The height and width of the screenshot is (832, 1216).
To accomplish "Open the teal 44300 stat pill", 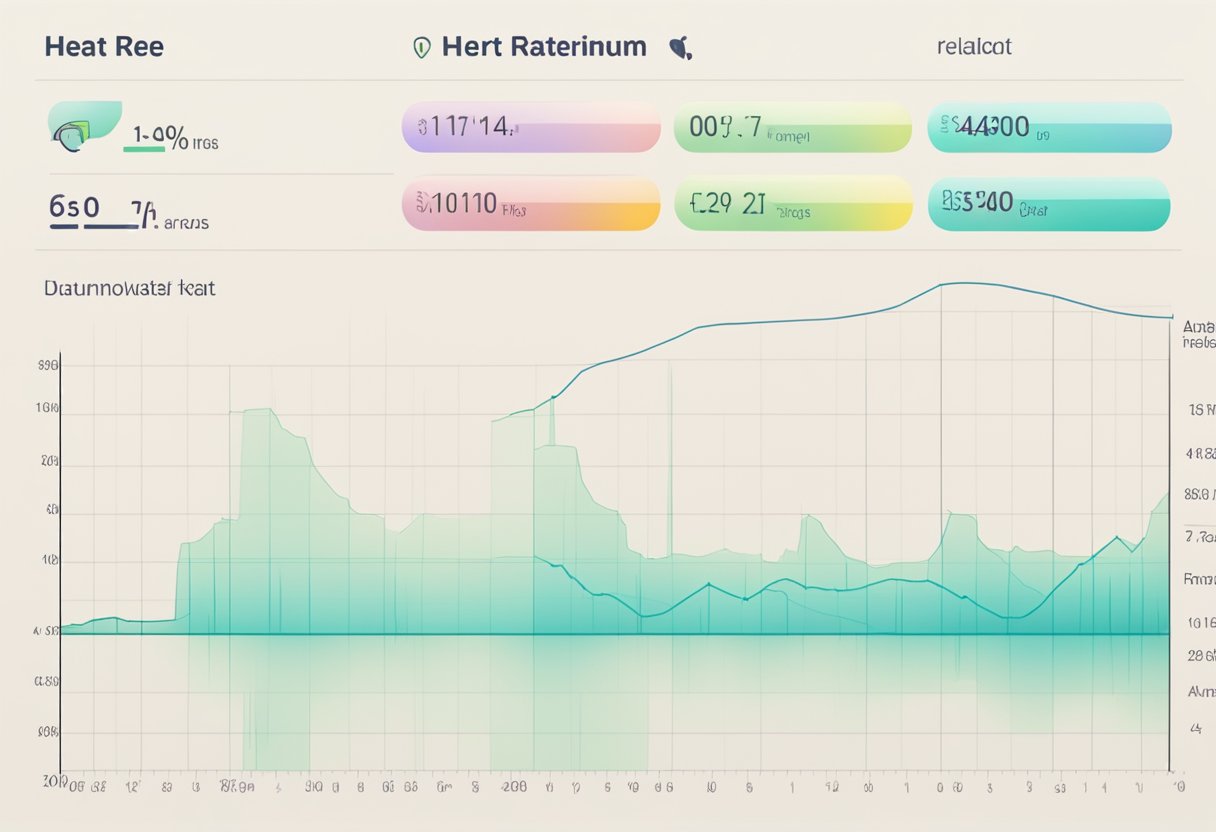I will point(1049,127).
